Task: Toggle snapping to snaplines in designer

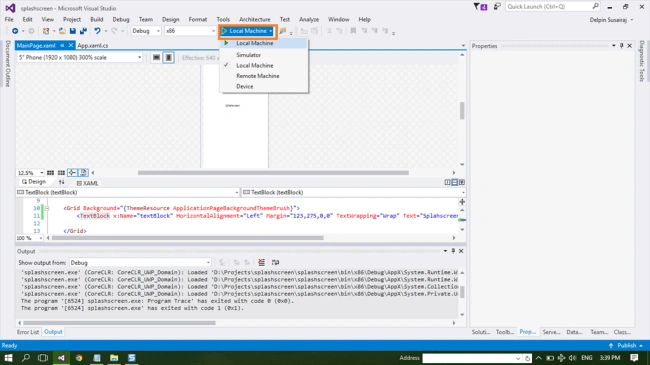Action: [x=72, y=173]
